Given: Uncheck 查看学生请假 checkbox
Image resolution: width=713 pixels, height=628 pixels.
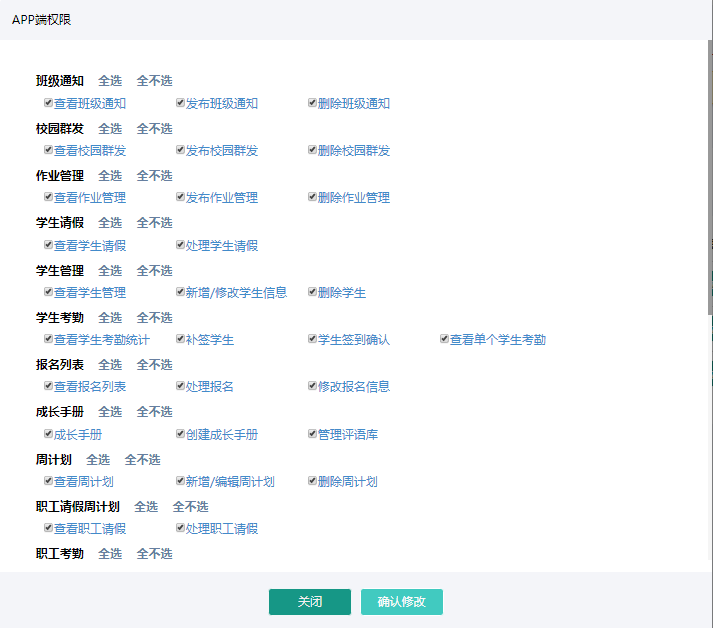Looking at the screenshot, I should point(48,245).
